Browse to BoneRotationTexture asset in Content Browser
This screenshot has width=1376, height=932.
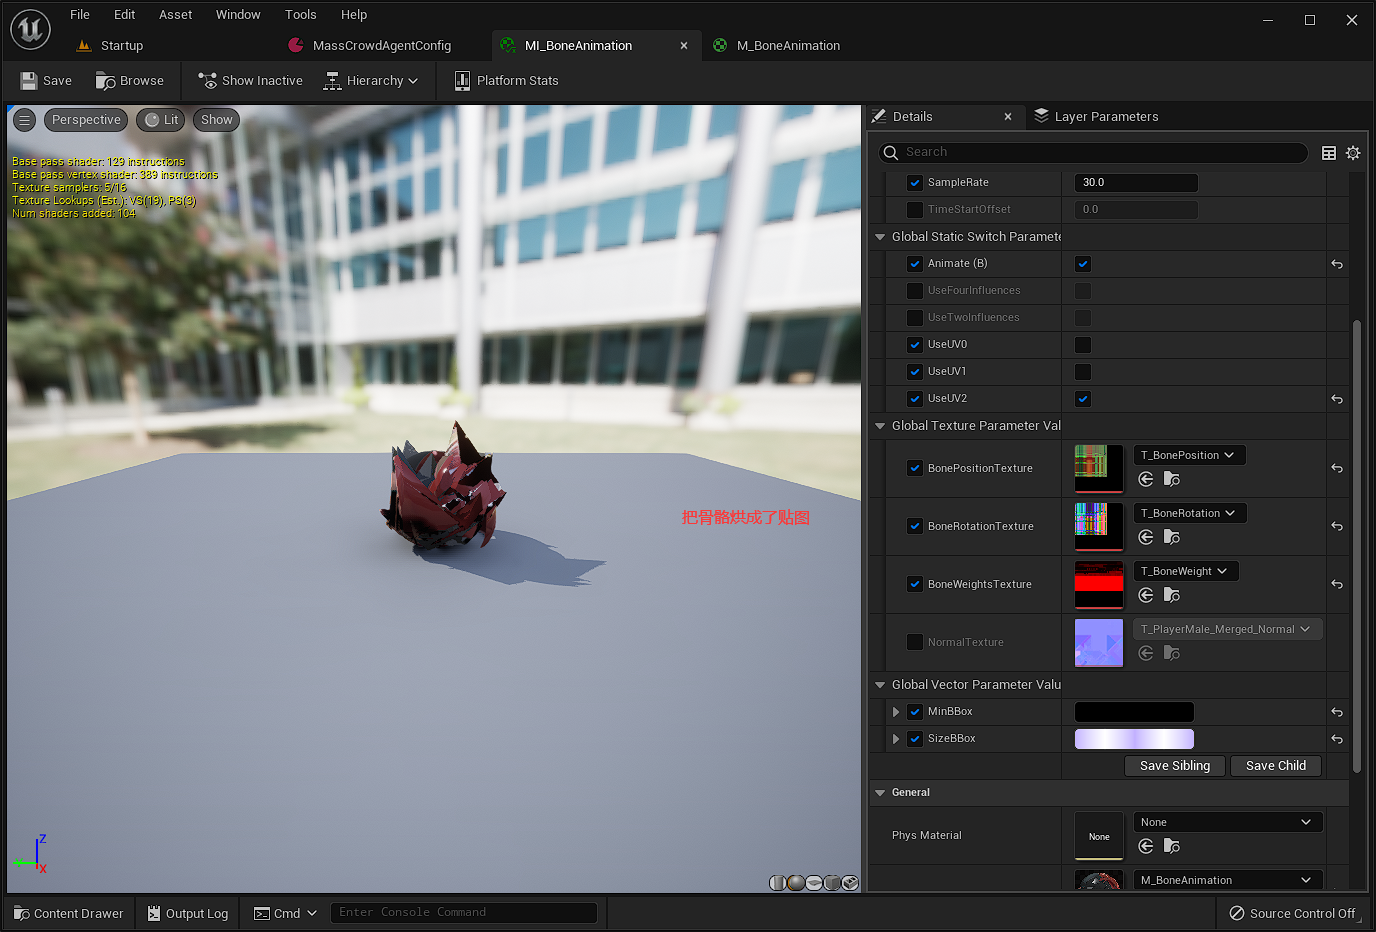[1172, 538]
